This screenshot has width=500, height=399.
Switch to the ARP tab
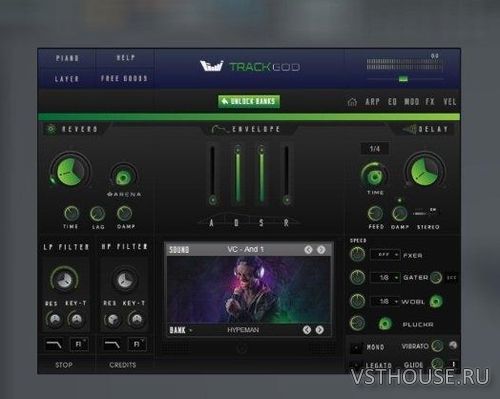[372, 101]
